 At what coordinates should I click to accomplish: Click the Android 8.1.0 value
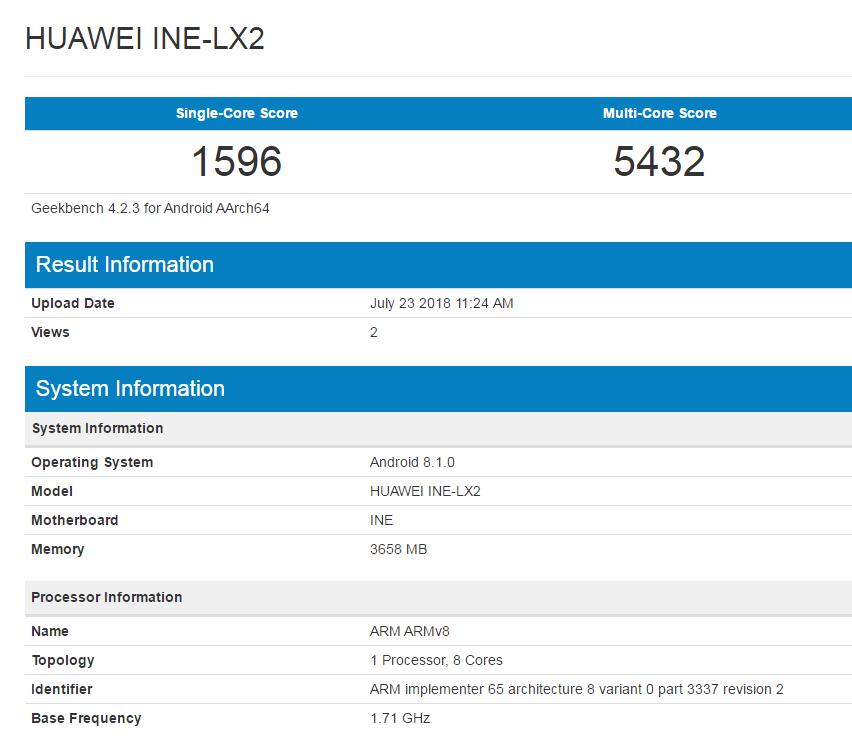pos(412,462)
